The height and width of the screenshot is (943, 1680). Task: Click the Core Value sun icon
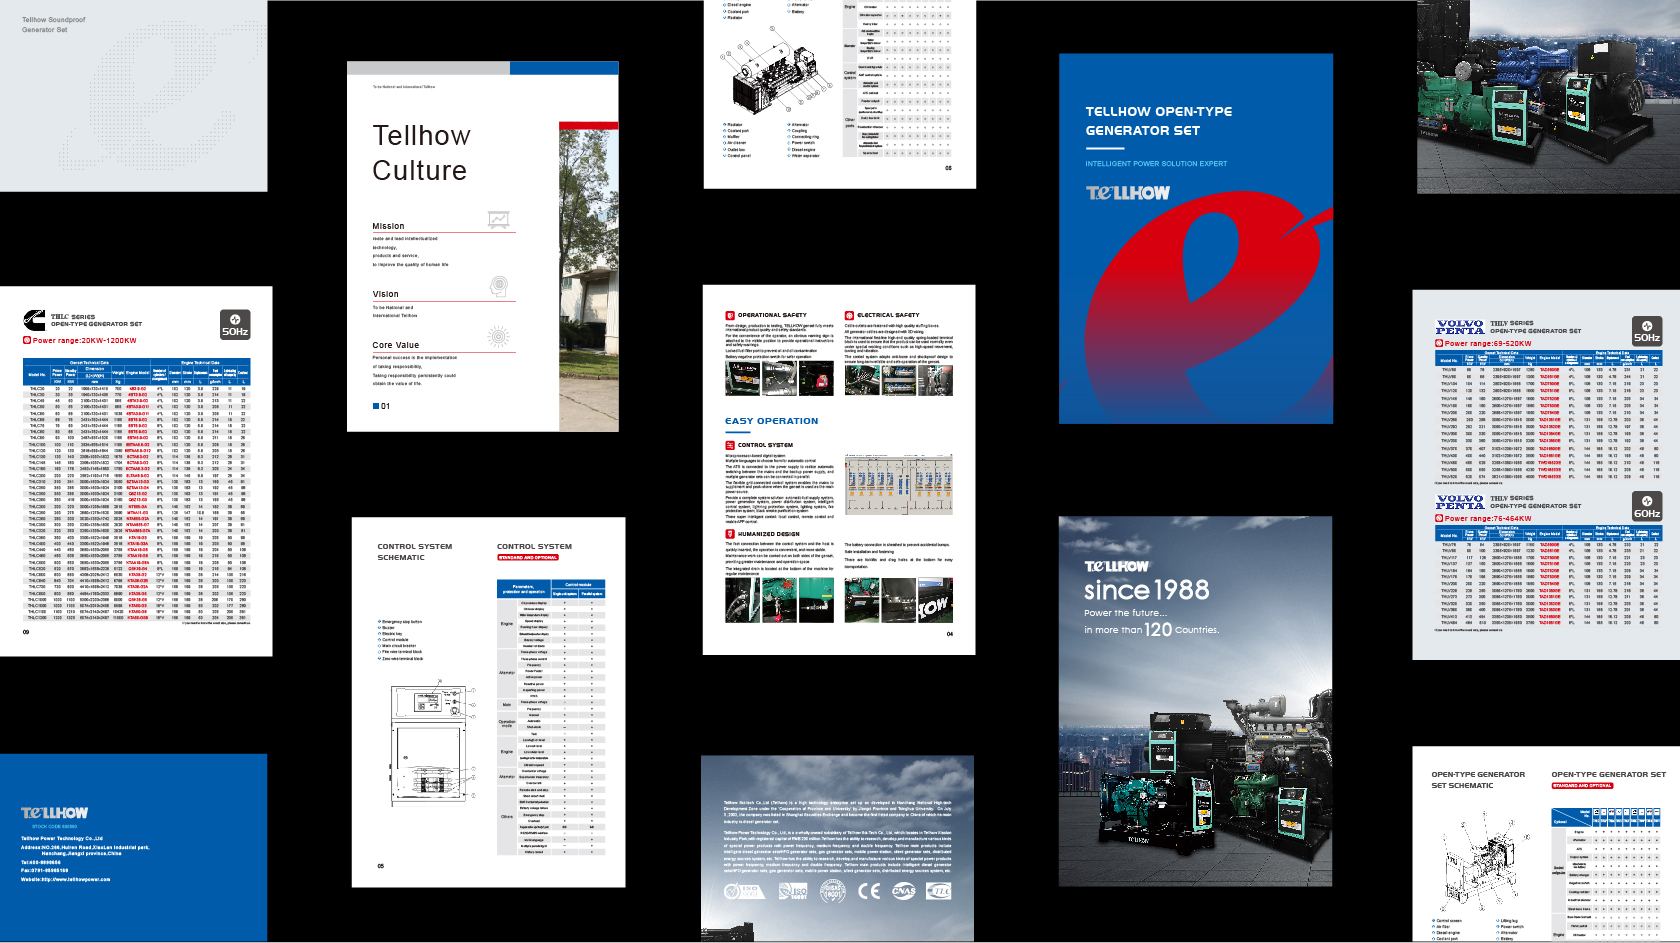(x=498, y=338)
